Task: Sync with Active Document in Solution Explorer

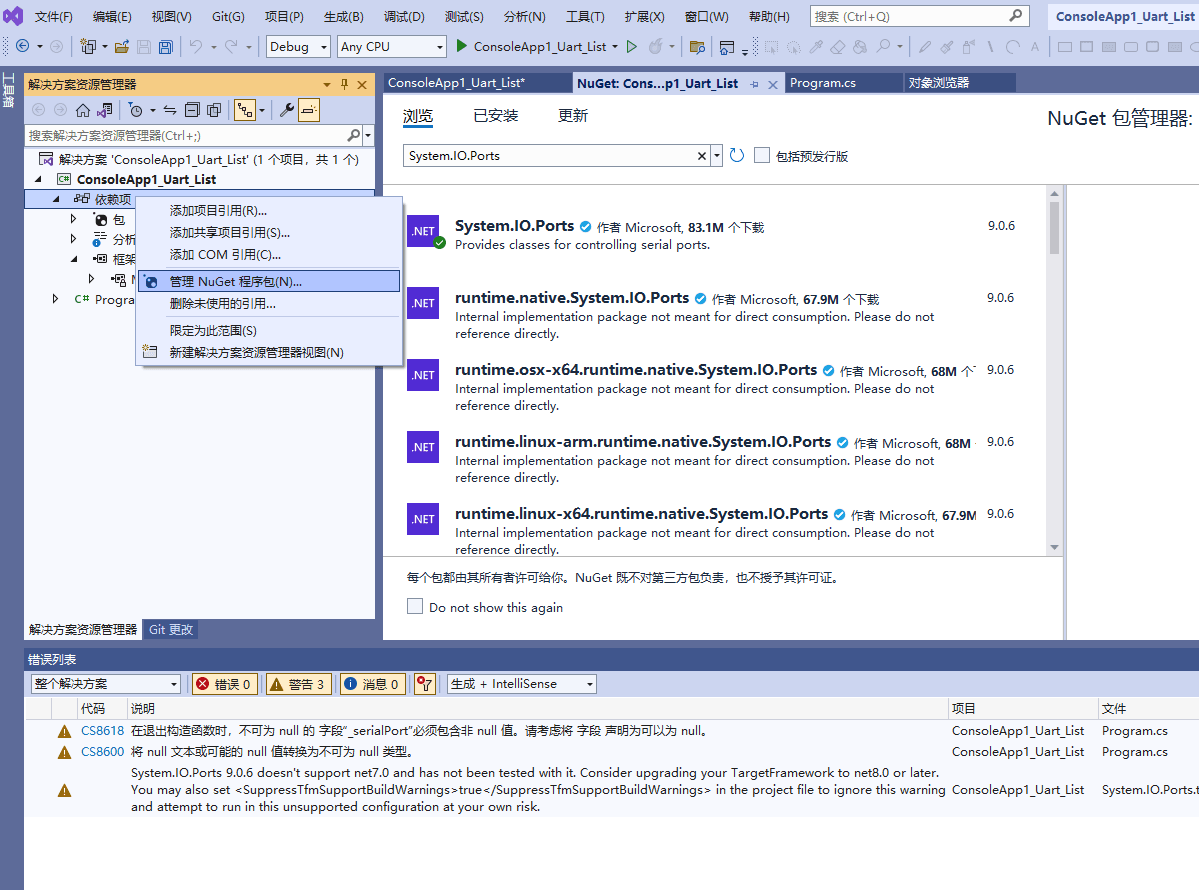Action: point(170,110)
